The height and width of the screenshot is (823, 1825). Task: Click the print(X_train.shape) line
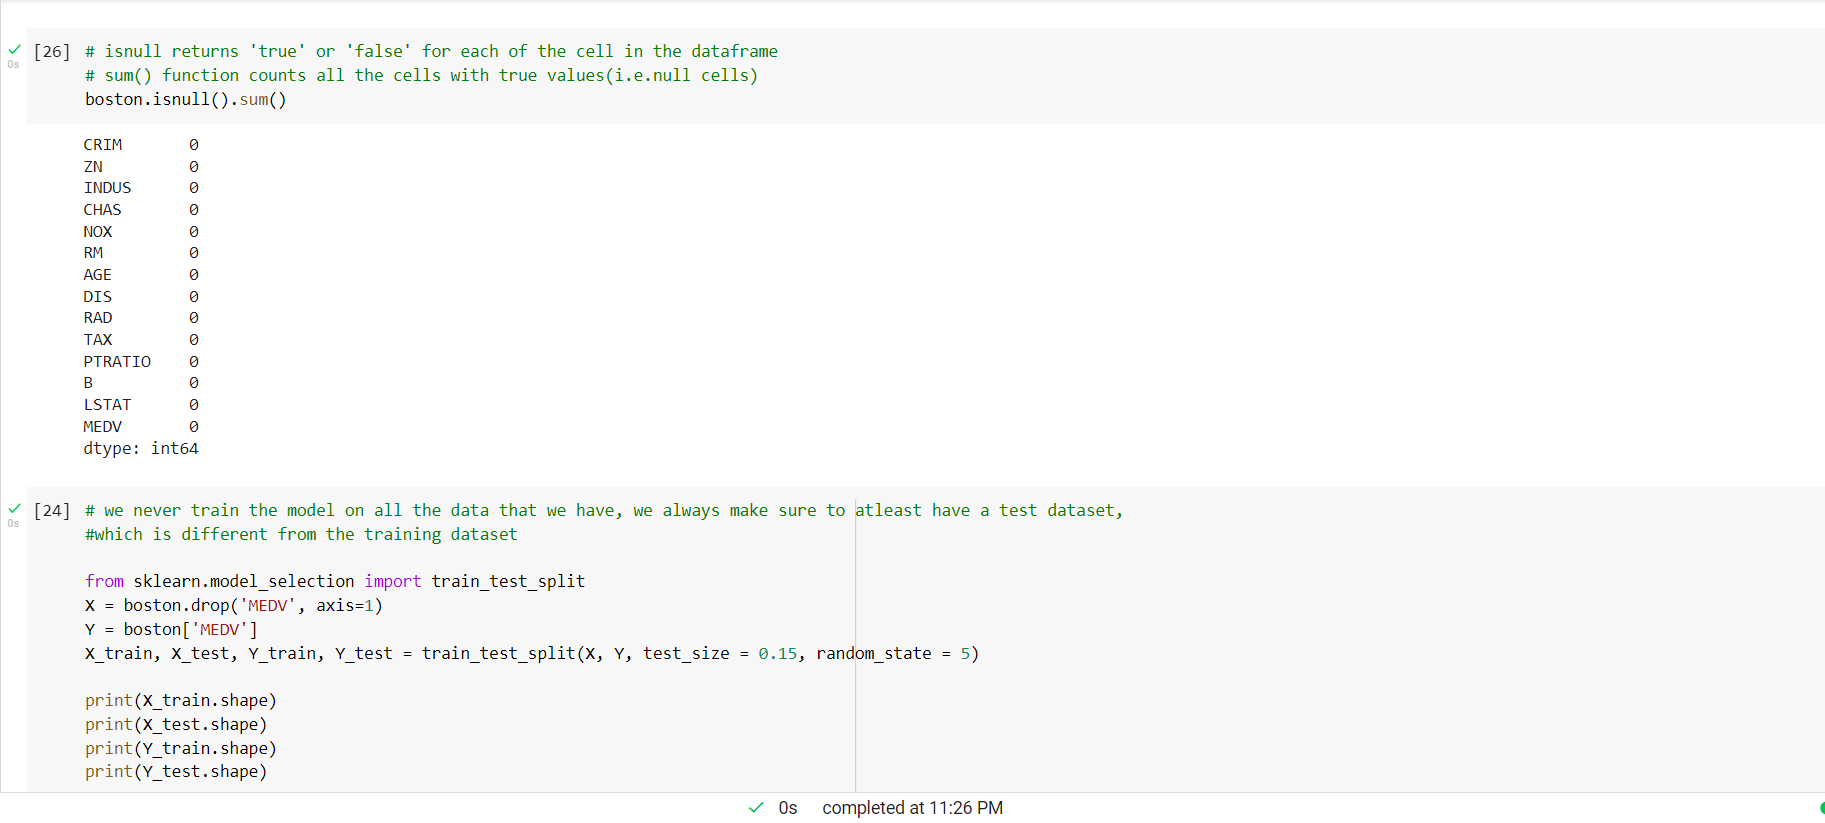181,700
